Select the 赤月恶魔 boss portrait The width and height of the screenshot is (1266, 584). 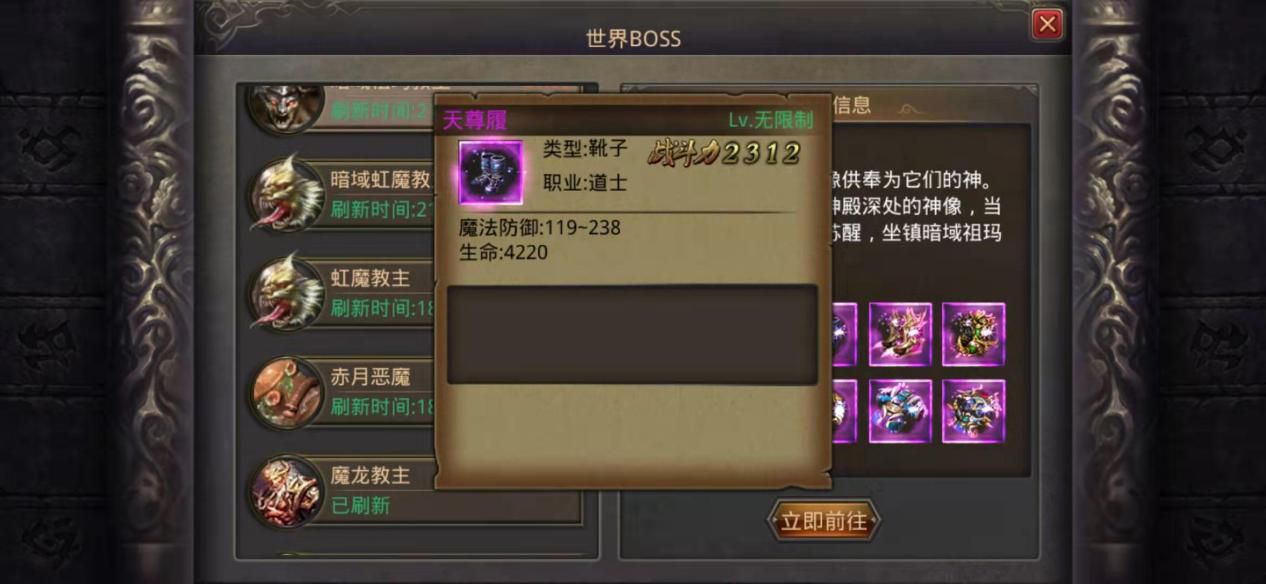coord(287,391)
